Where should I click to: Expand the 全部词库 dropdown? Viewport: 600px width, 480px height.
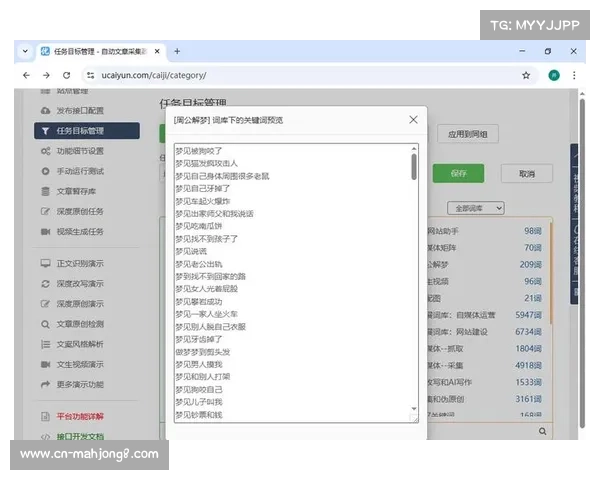click(x=470, y=209)
